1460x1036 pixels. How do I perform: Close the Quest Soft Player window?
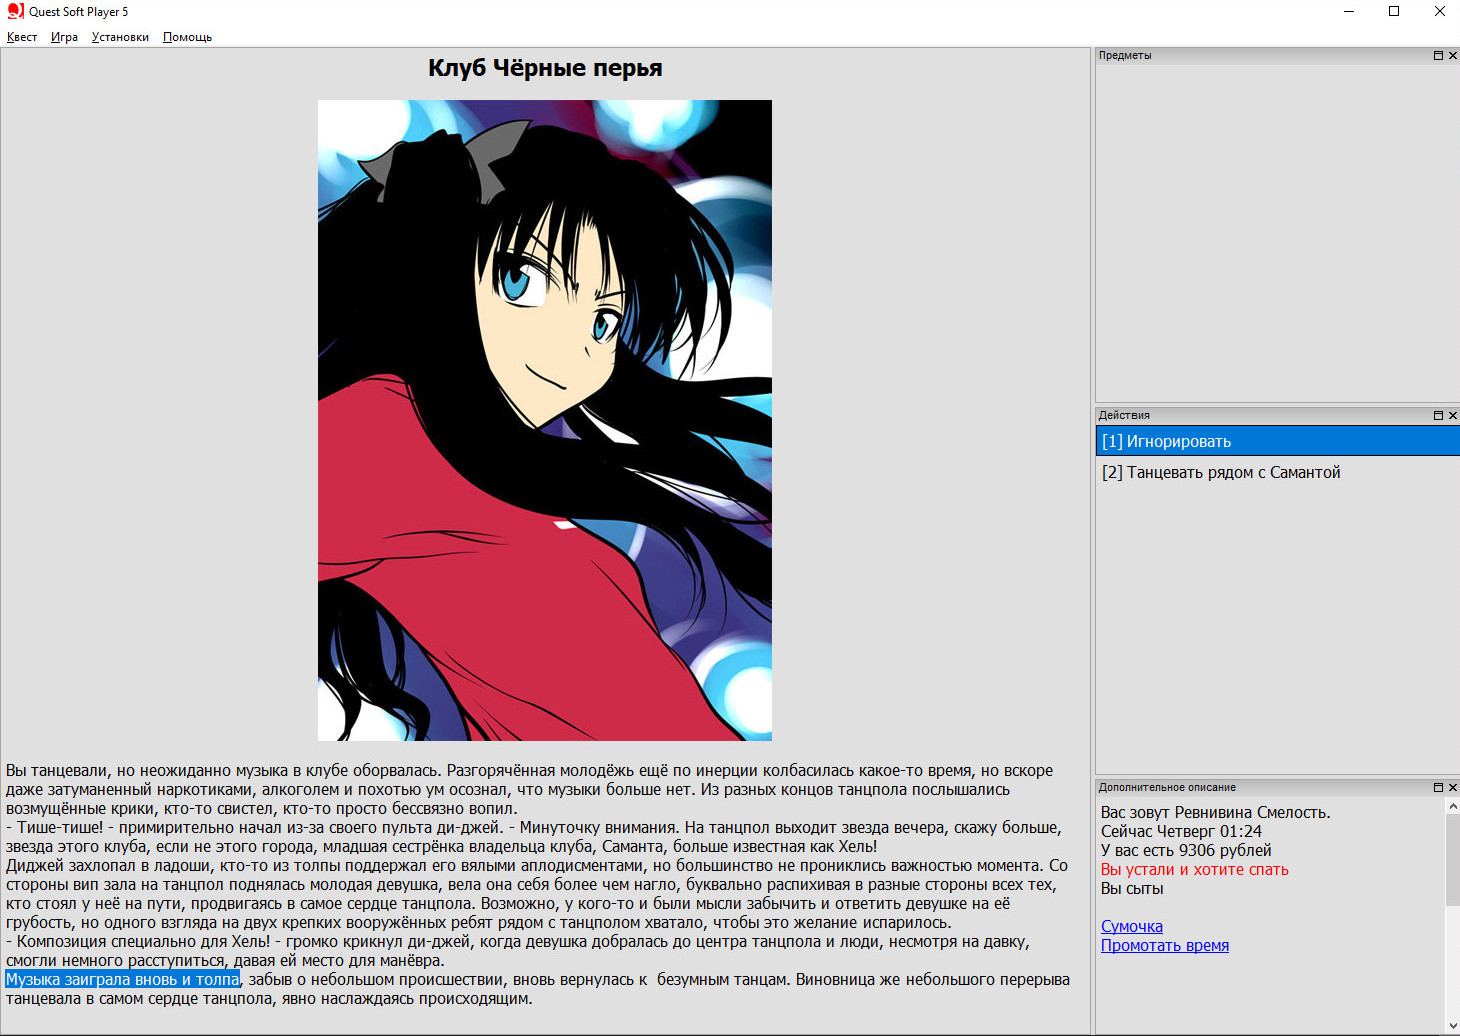1439,11
